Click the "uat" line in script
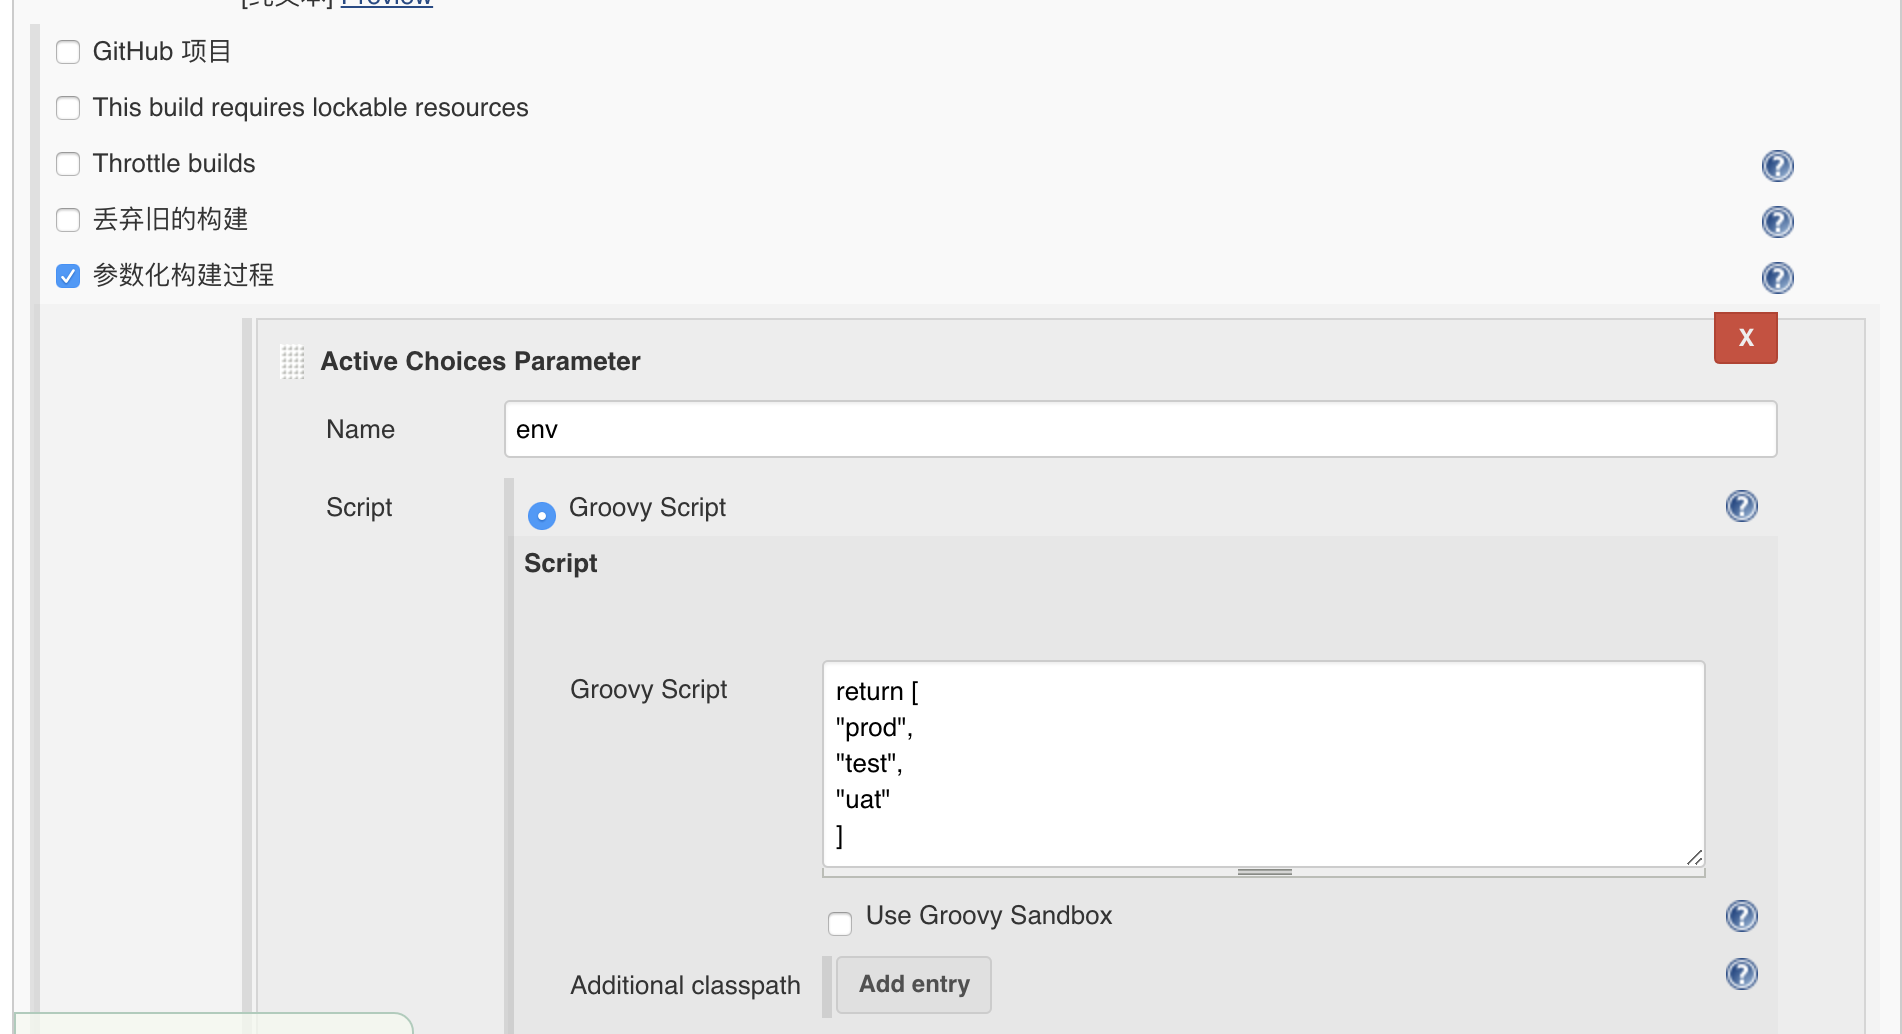This screenshot has width=1902, height=1034. (862, 800)
